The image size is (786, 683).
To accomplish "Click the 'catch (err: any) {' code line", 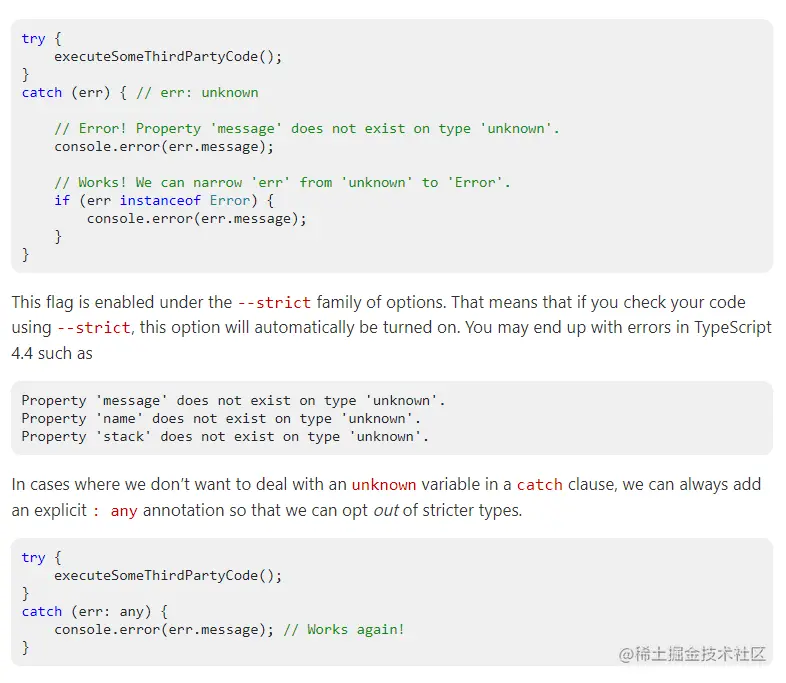I will pyautogui.click(x=95, y=611).
